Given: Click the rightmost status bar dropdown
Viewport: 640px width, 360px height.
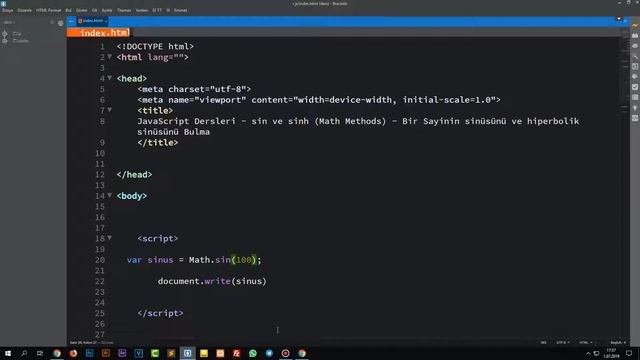Looking at the screenshot, I should [x=618, y=342].
